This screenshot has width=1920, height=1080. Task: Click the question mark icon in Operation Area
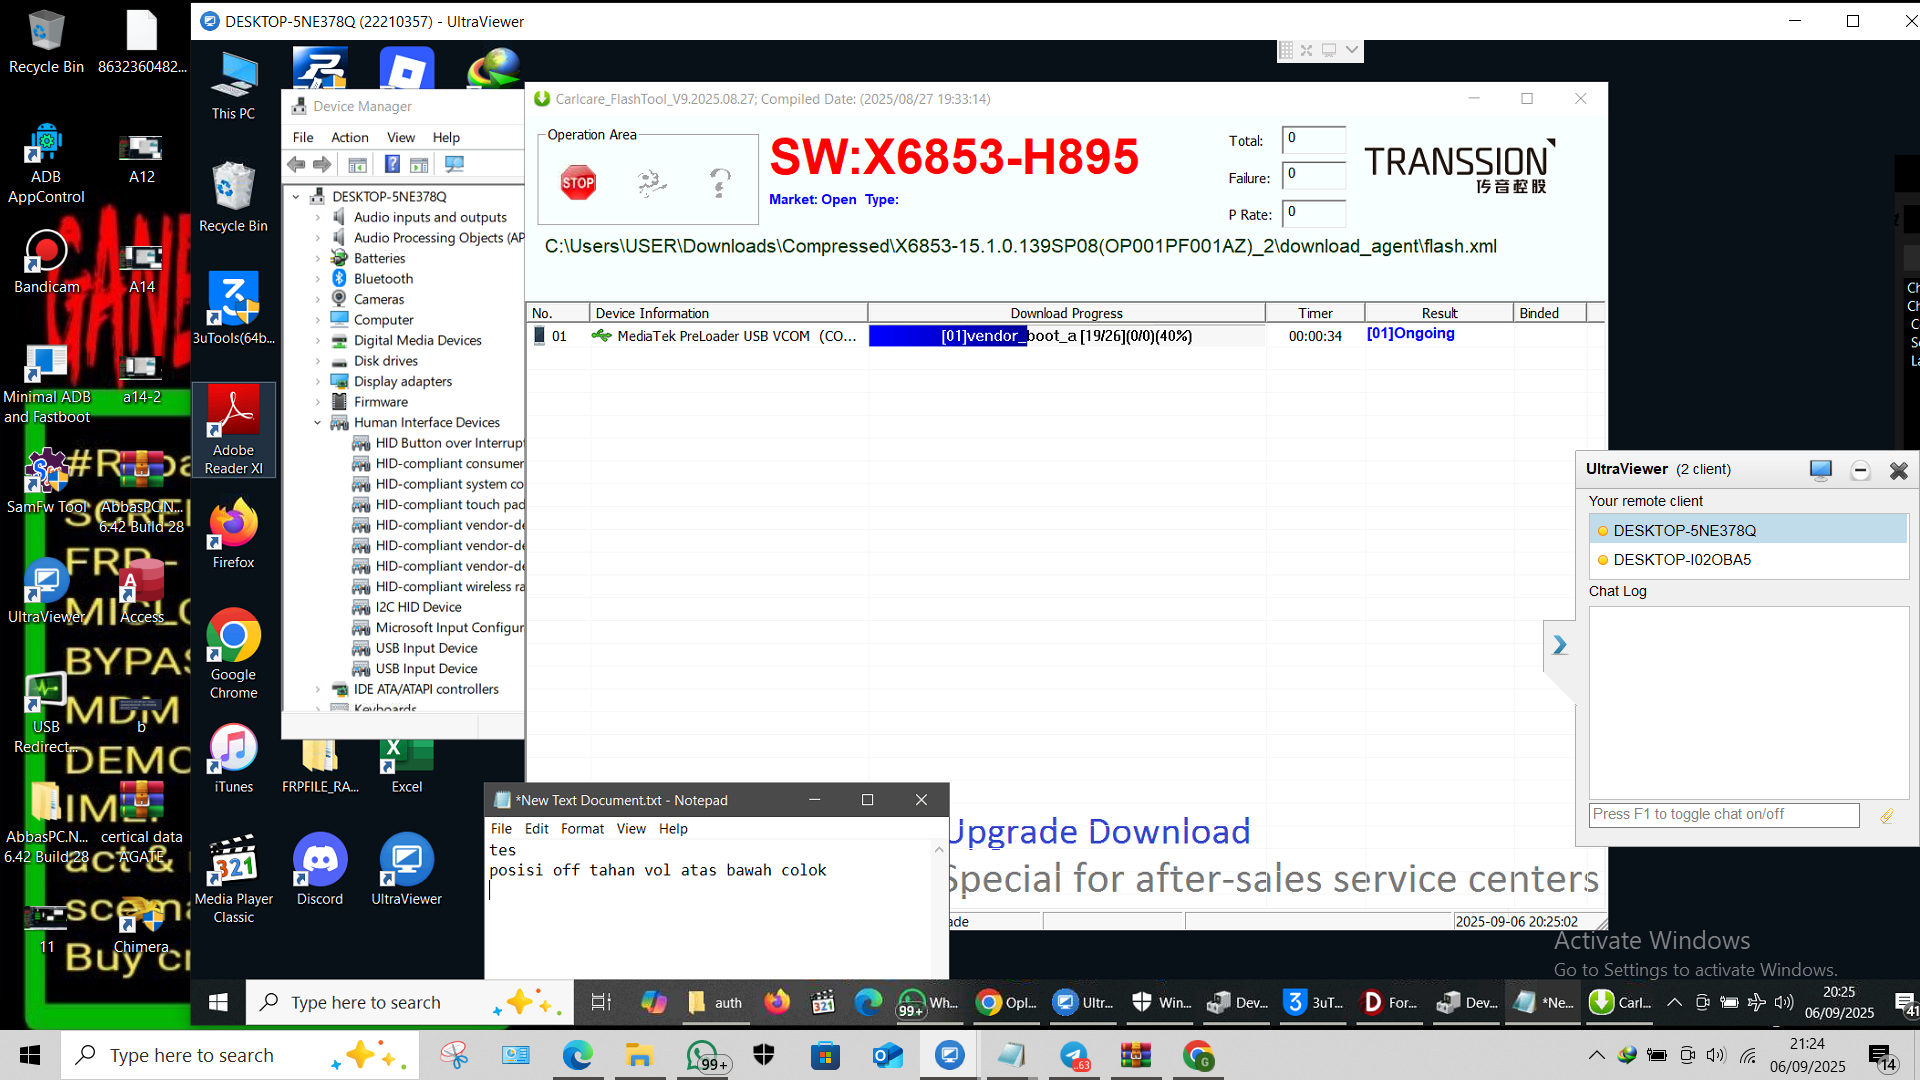point(720,183)
